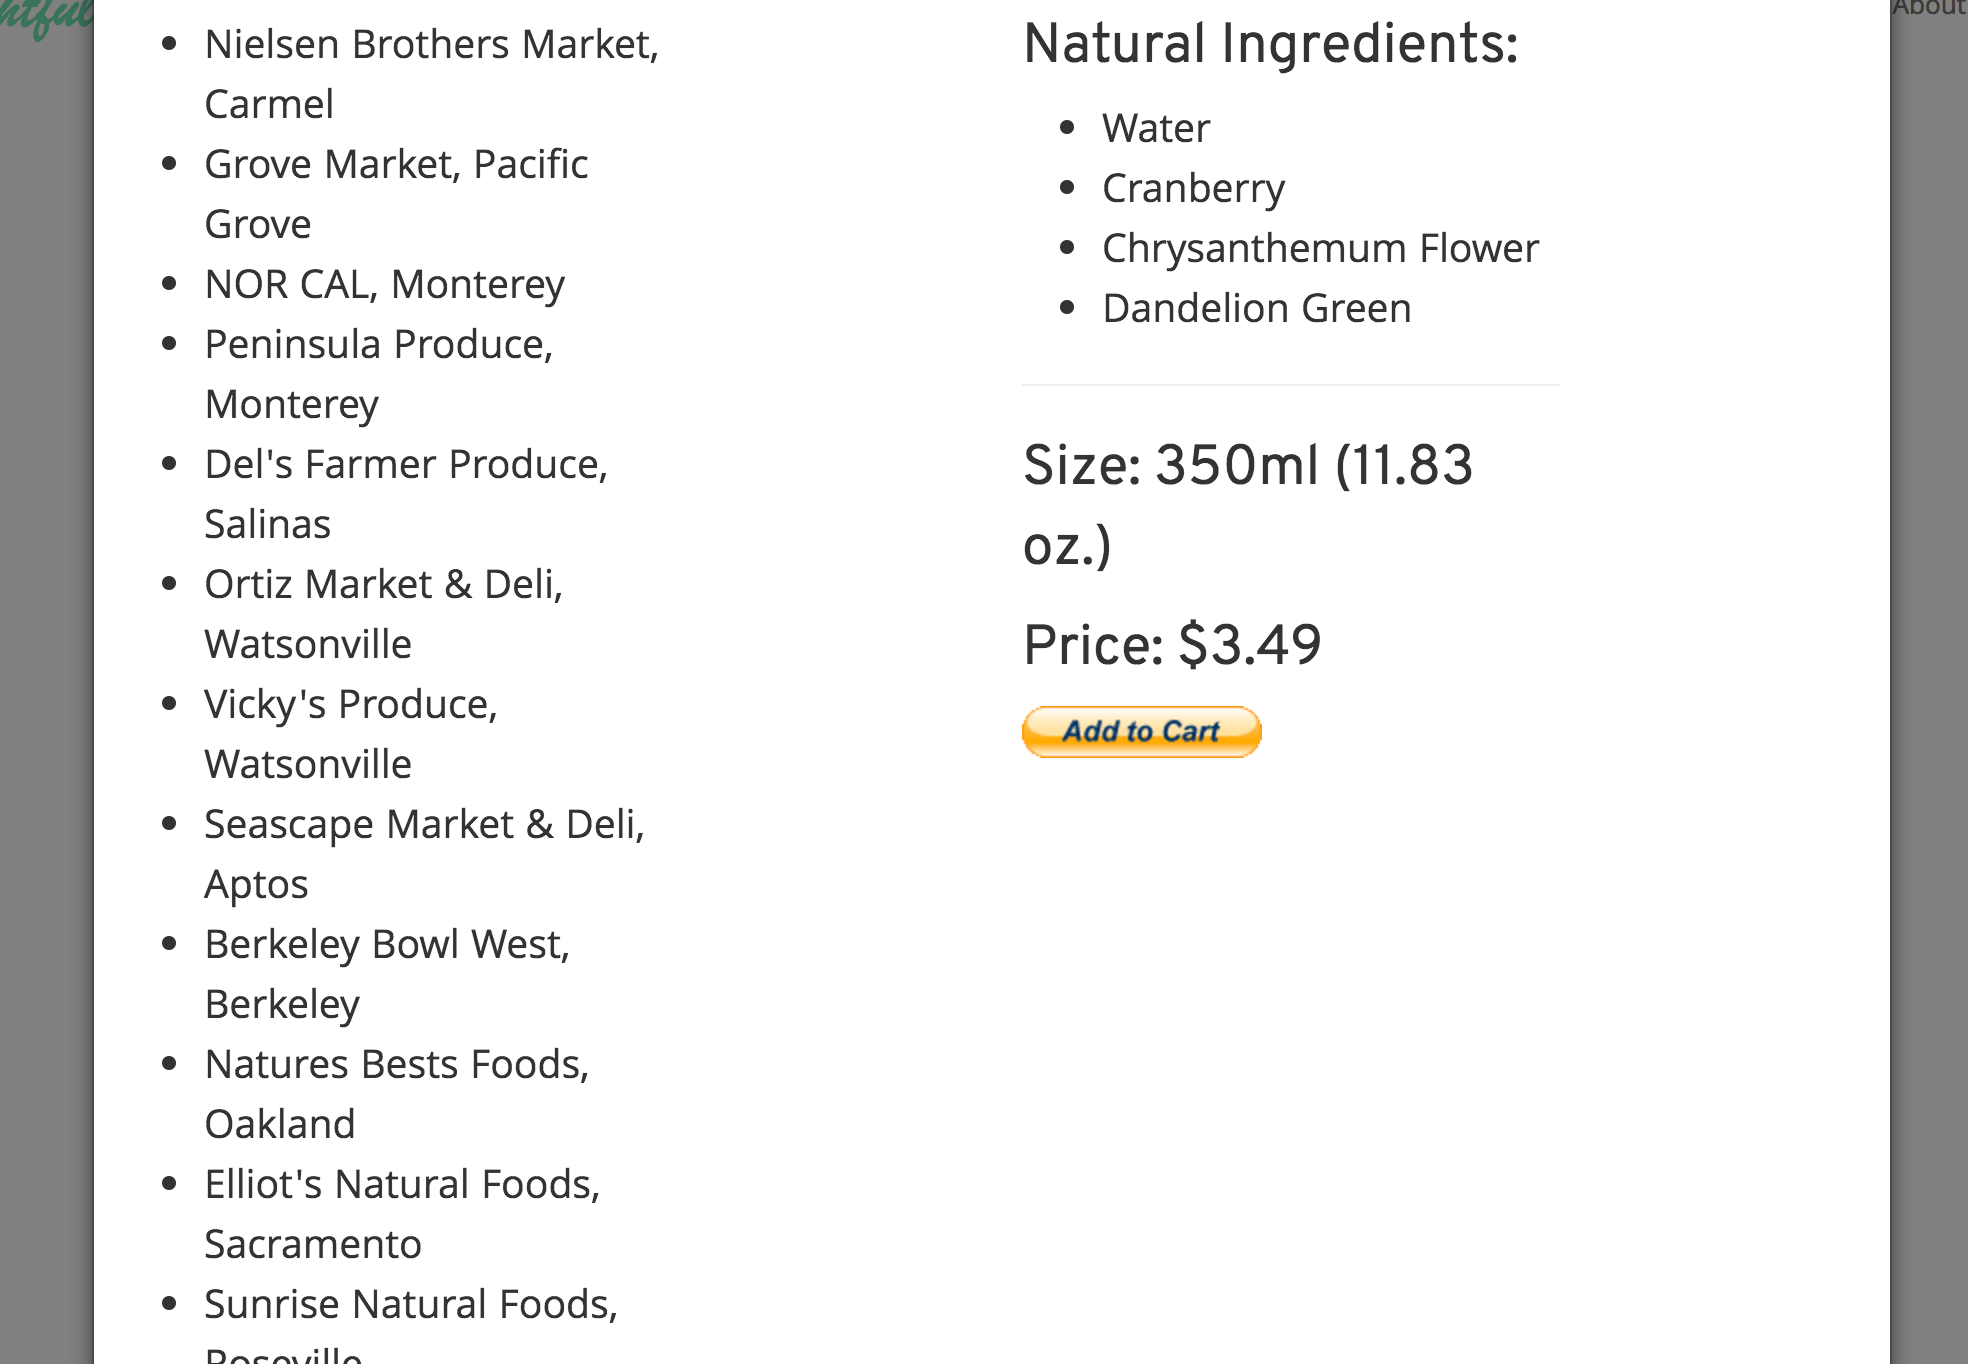Click the Price: $3.49 text

[x=1172, y=644]
